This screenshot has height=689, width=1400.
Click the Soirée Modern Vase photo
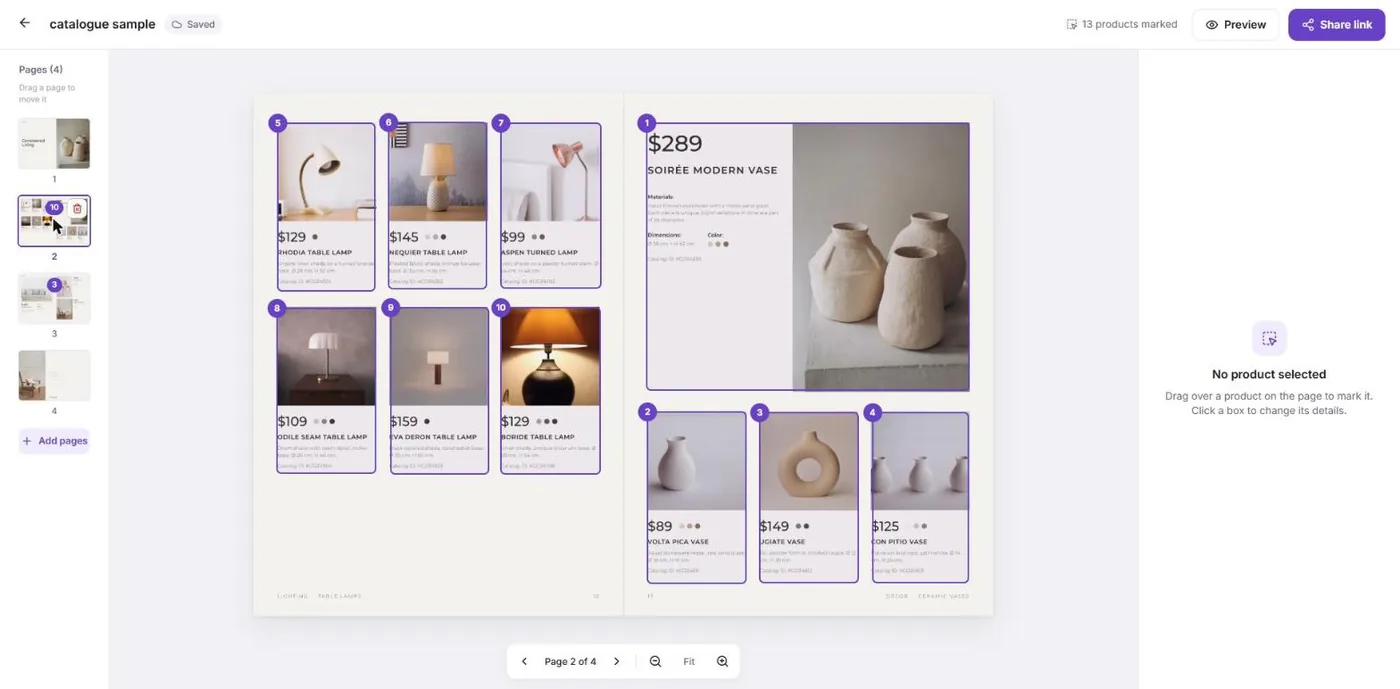pyautogui.click(x=880, y=257)
